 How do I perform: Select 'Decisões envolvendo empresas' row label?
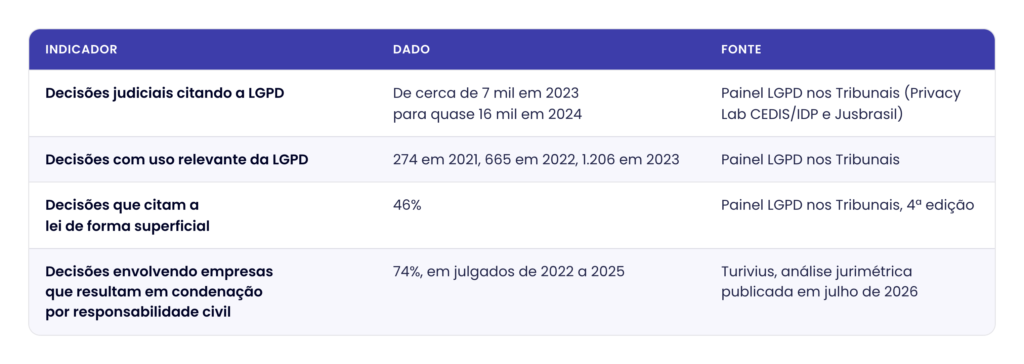coord(159,271)
